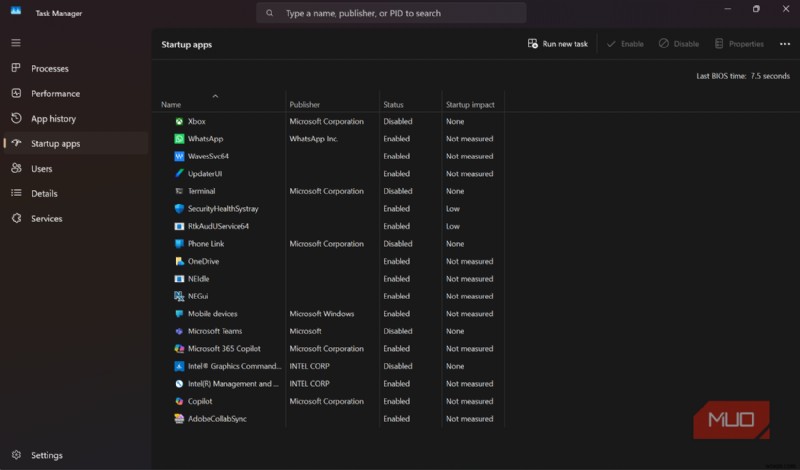Screen dimensions: 800x470
Task: Sort by the Status column header
Action: 393,105
